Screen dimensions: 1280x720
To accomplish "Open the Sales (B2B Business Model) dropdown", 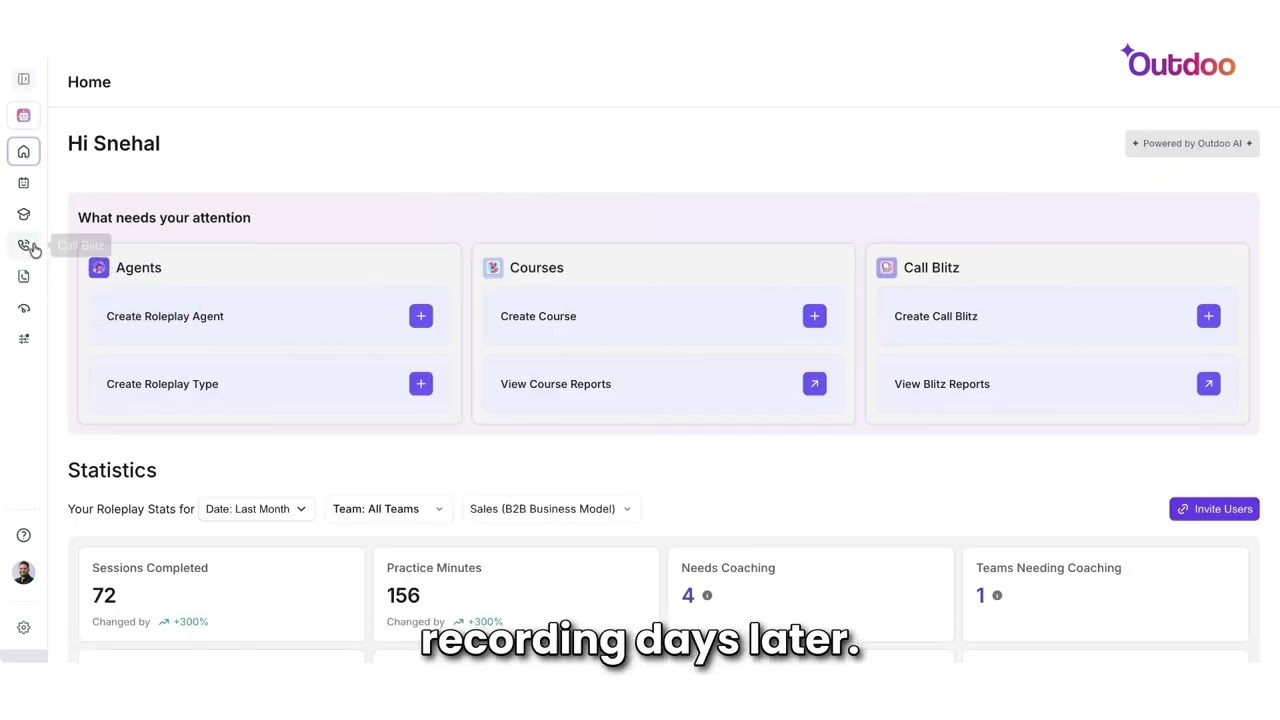I will point(550,509).
